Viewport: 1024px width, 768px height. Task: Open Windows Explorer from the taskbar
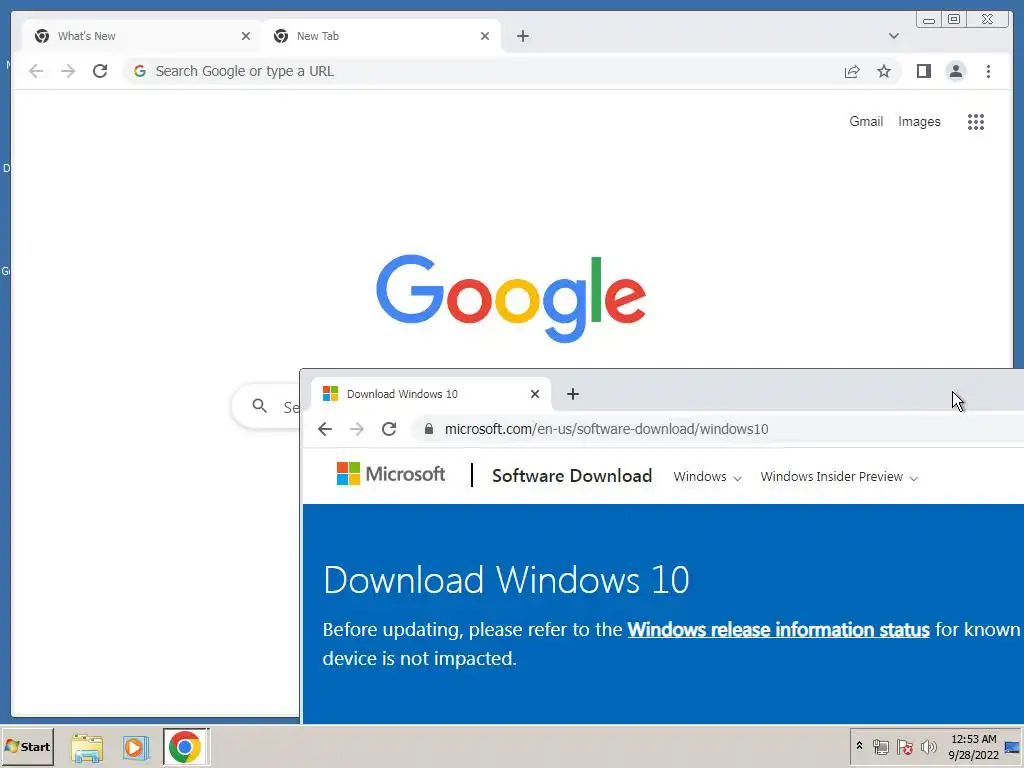[87, 747]
